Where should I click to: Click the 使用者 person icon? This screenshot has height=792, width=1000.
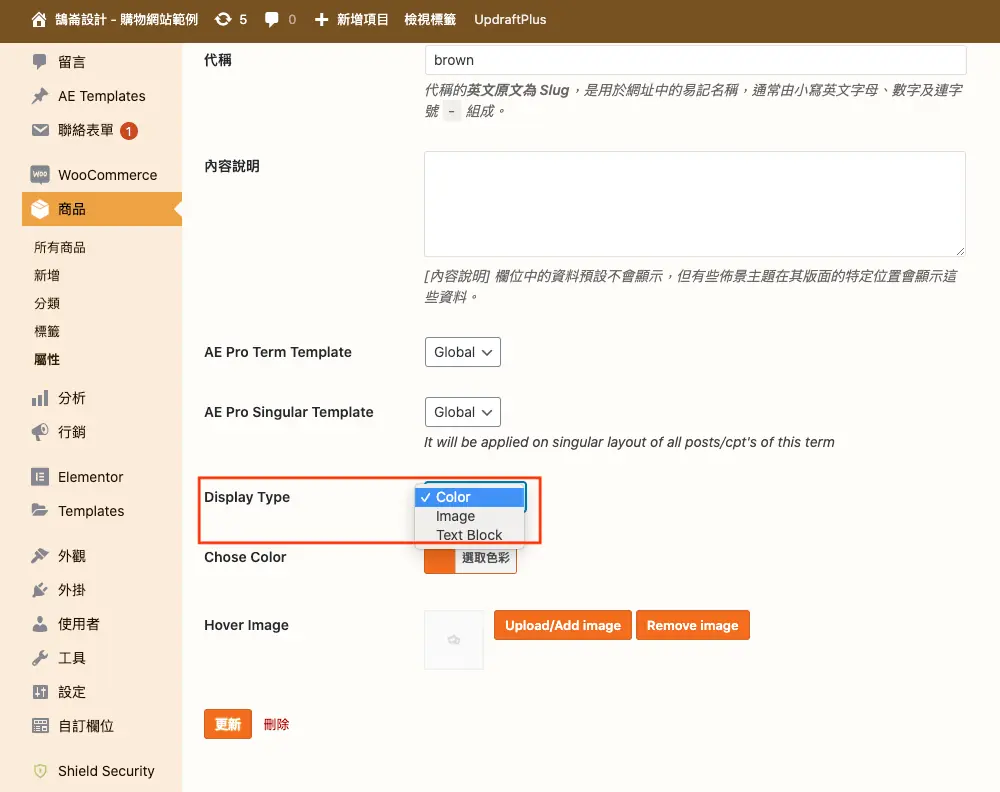click(x=40, y=624)
